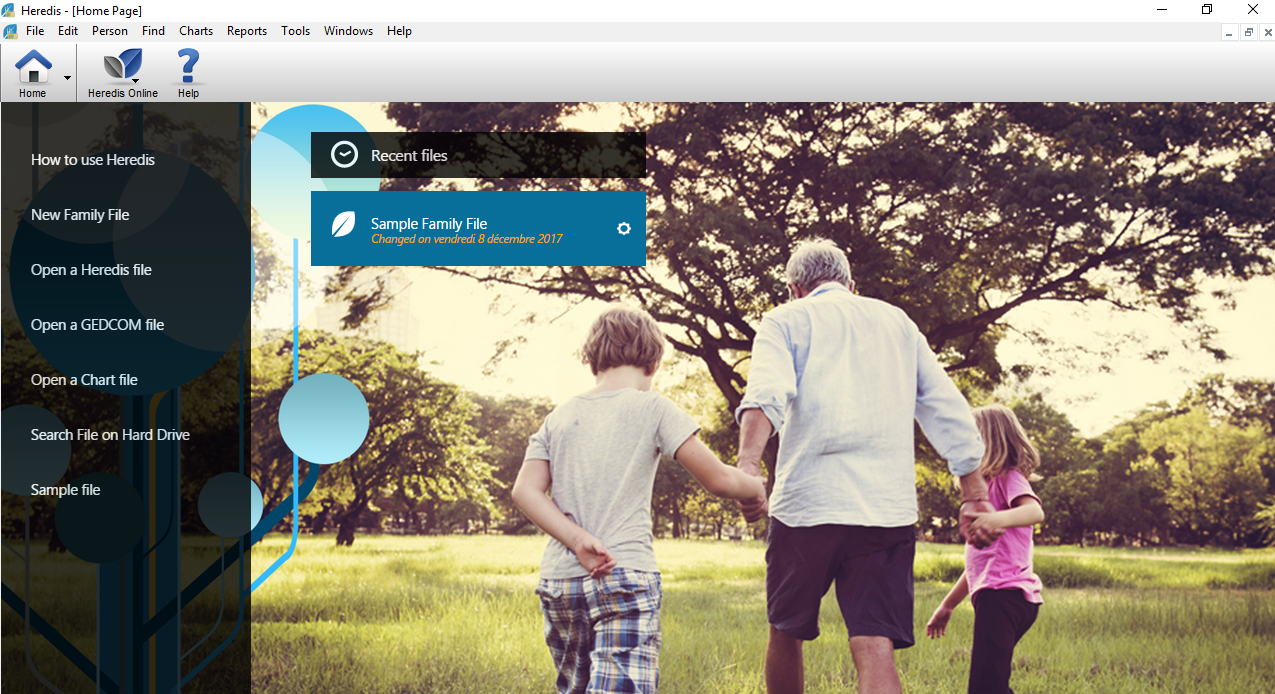Open the Help menu in the menu bar

coord(399,31)
